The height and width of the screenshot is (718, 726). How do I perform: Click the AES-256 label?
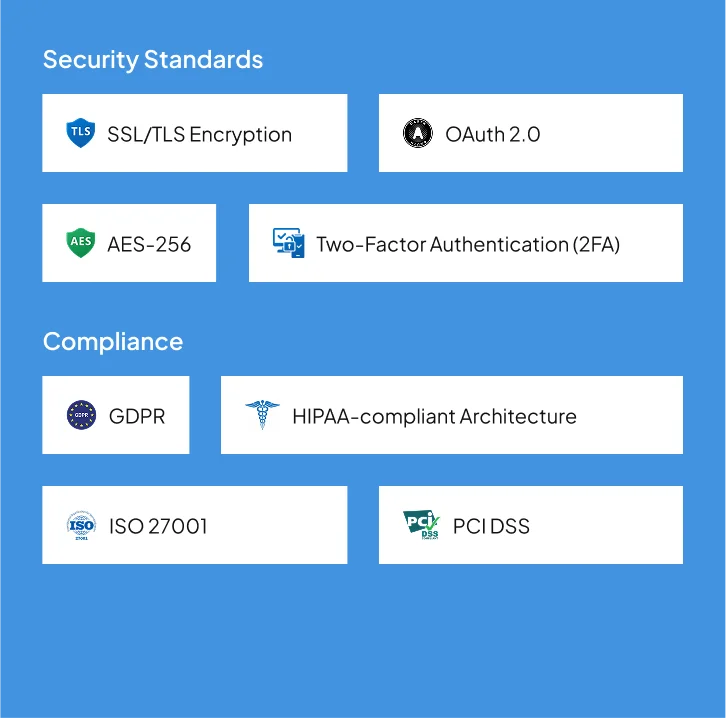point(149,244)
